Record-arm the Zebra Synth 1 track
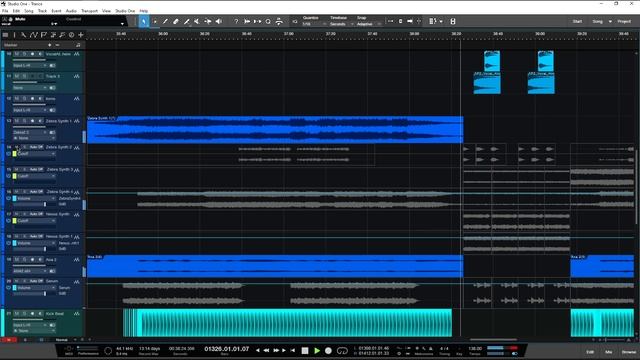 (32, 121)
